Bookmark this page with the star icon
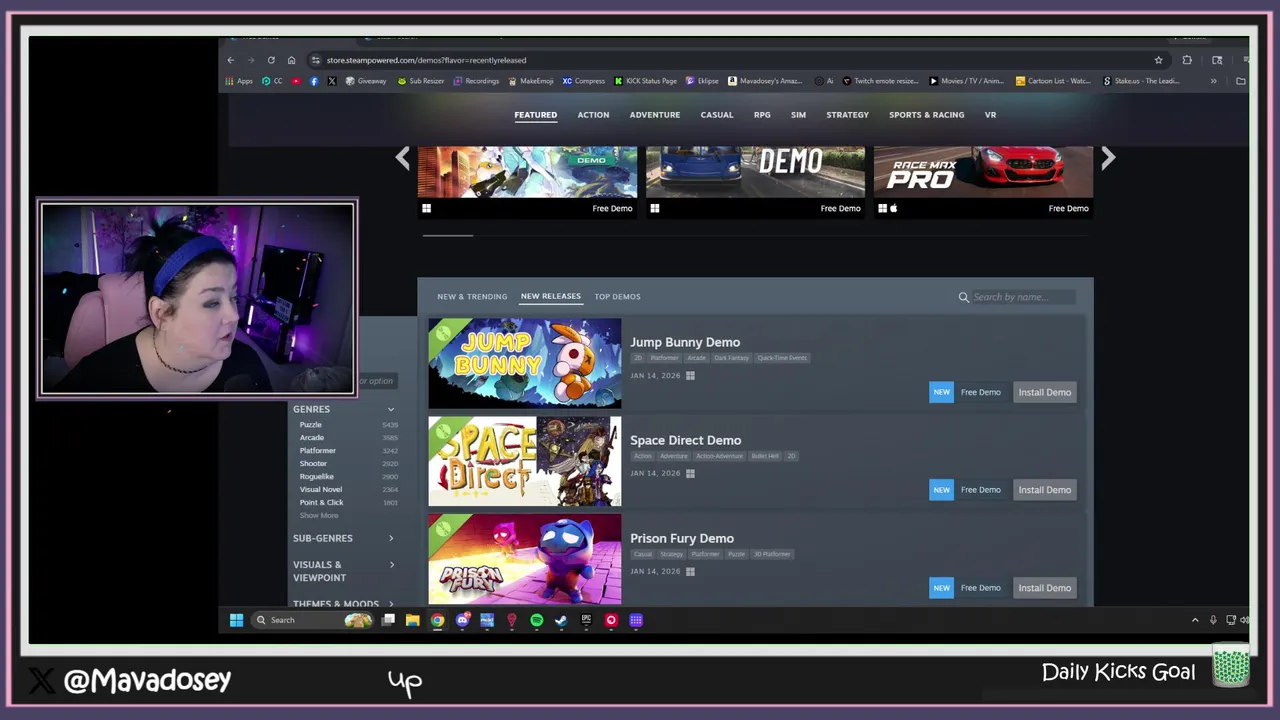Image resolution: width=1280 pixels, height=720 pixels. click(1159, 60)
